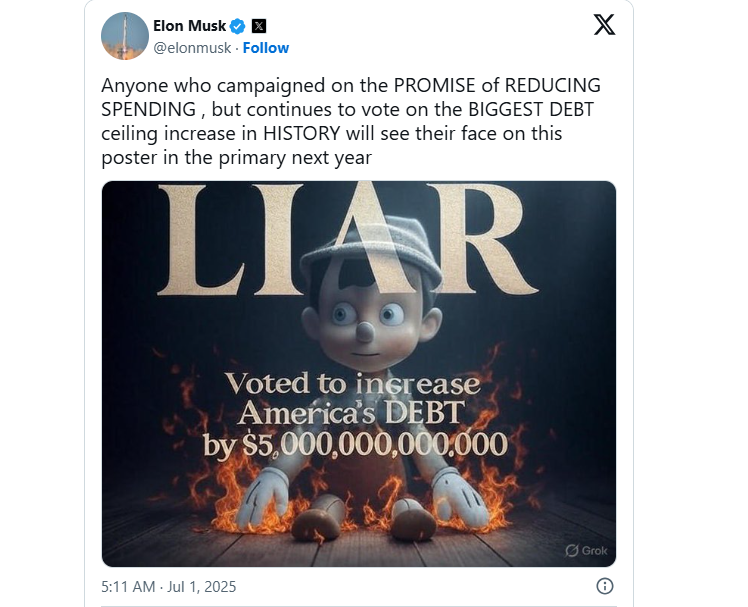Click the blue verified checkmark badge
The height and width of the screenshot is (607, 748).
tap(238, 26)
